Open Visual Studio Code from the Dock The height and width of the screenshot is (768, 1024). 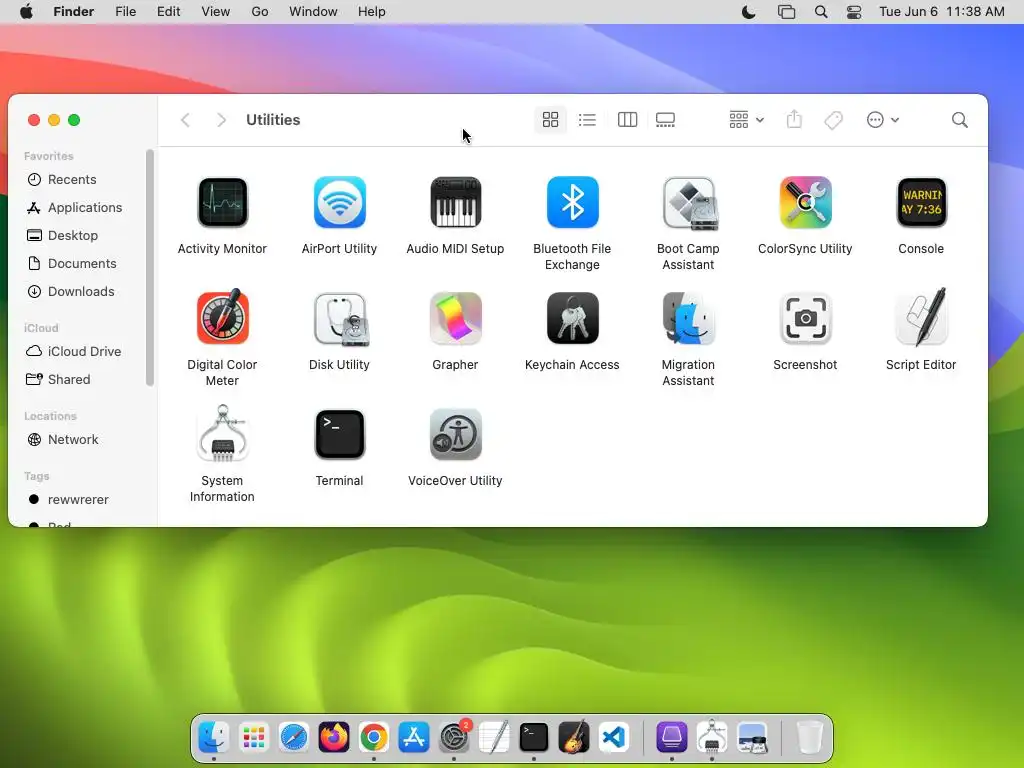(614, 737)
